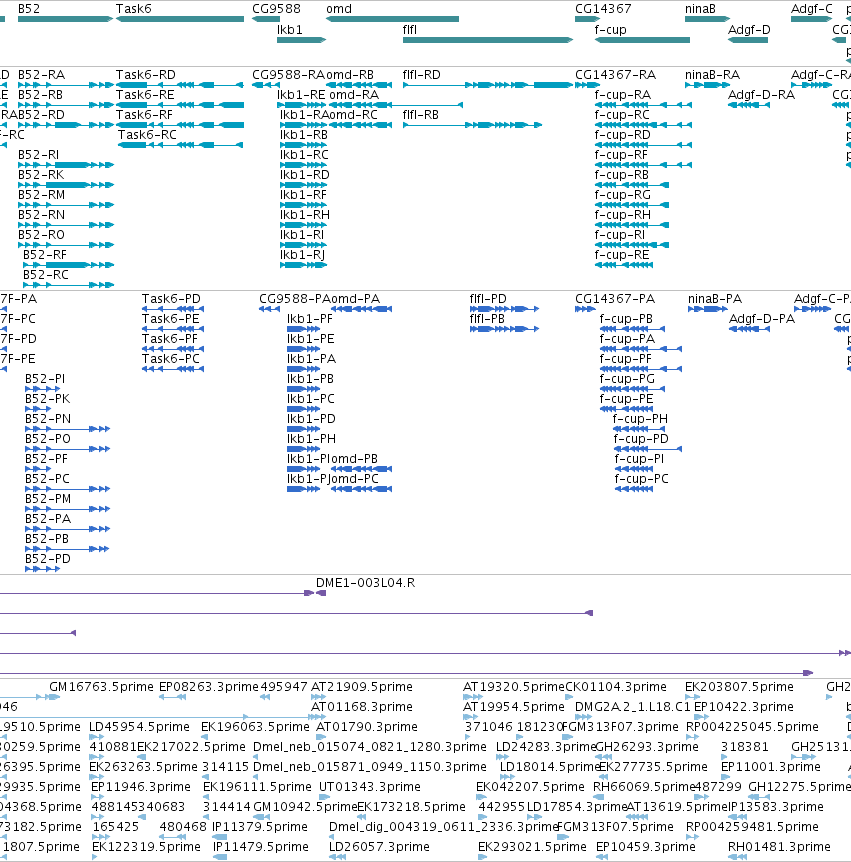
Task: Select transcript lkb1-RB
Action: click(303, 145)
